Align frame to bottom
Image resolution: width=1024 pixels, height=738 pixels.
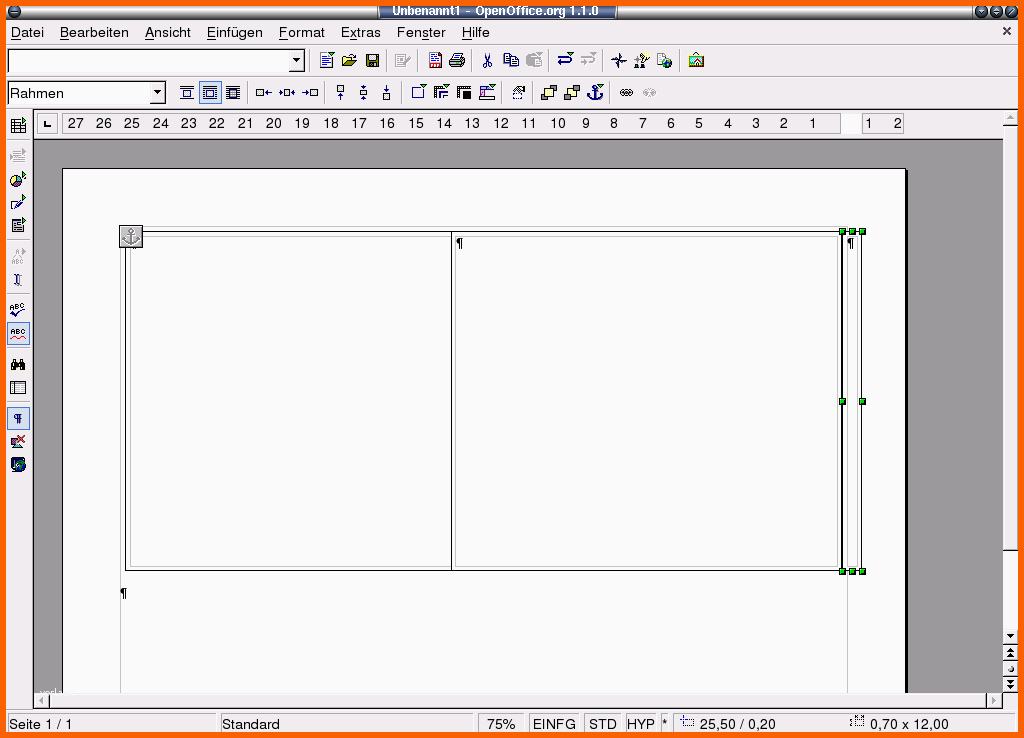click(387, 93)
